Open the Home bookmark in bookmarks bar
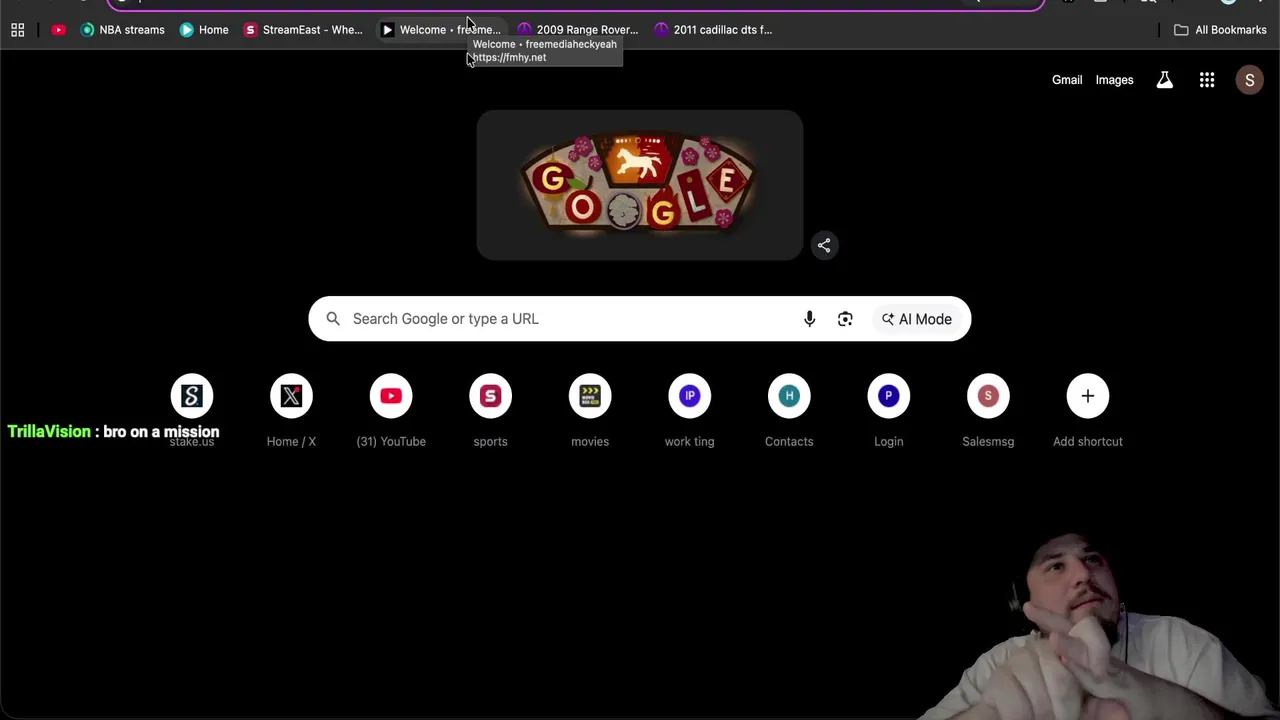 point(204,30)
